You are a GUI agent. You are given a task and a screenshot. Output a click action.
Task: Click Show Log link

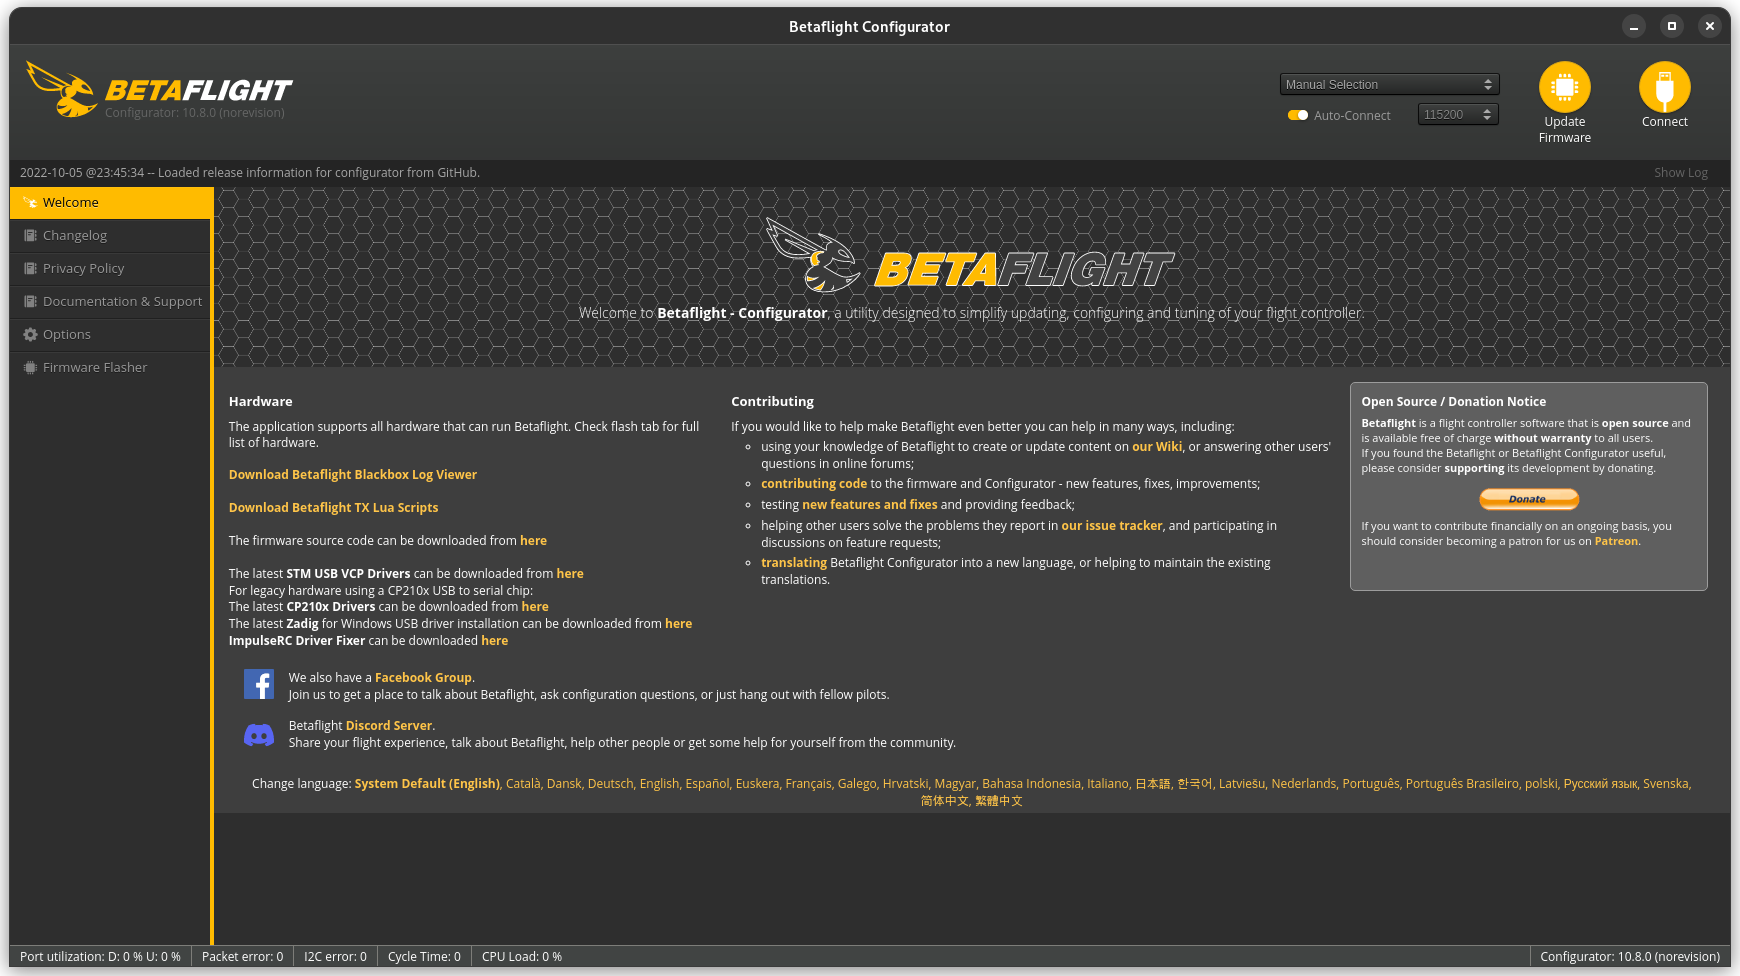pyautogui.click(x=1680, y=172)
